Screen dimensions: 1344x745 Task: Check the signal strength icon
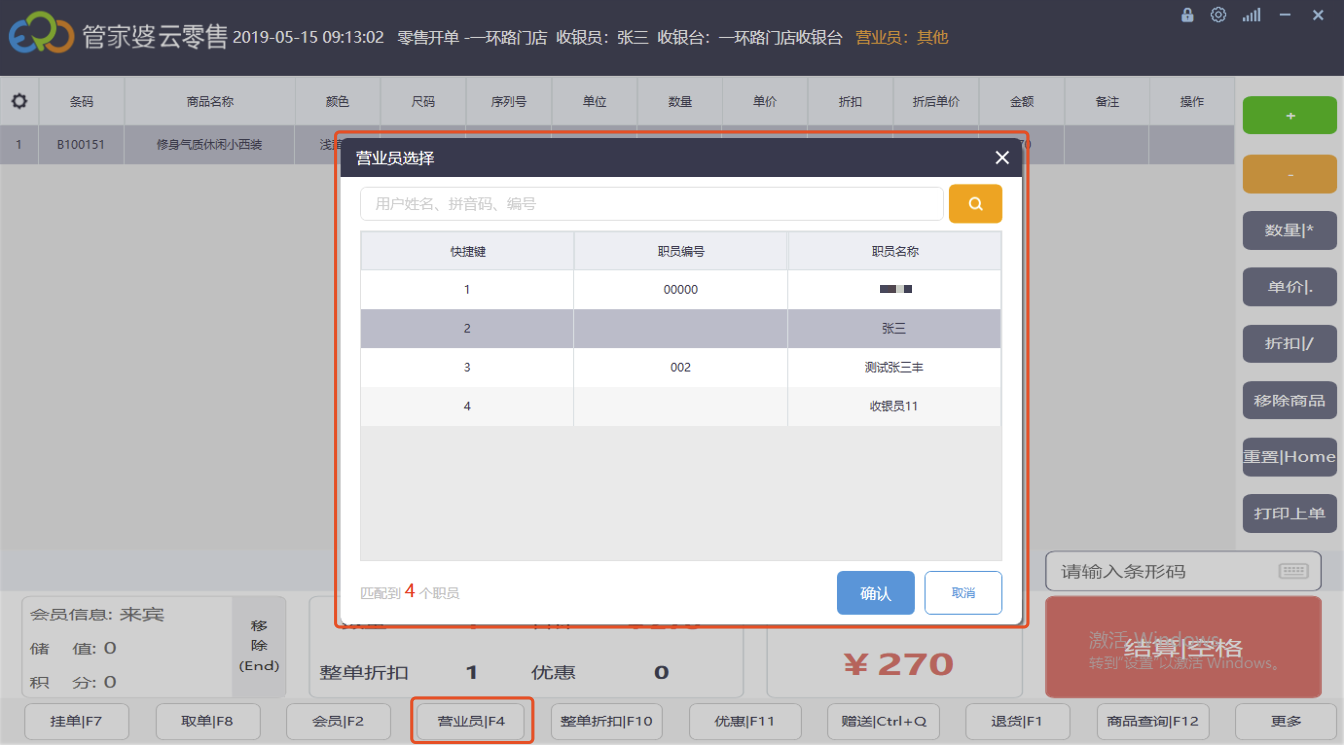click(1251, 15)
